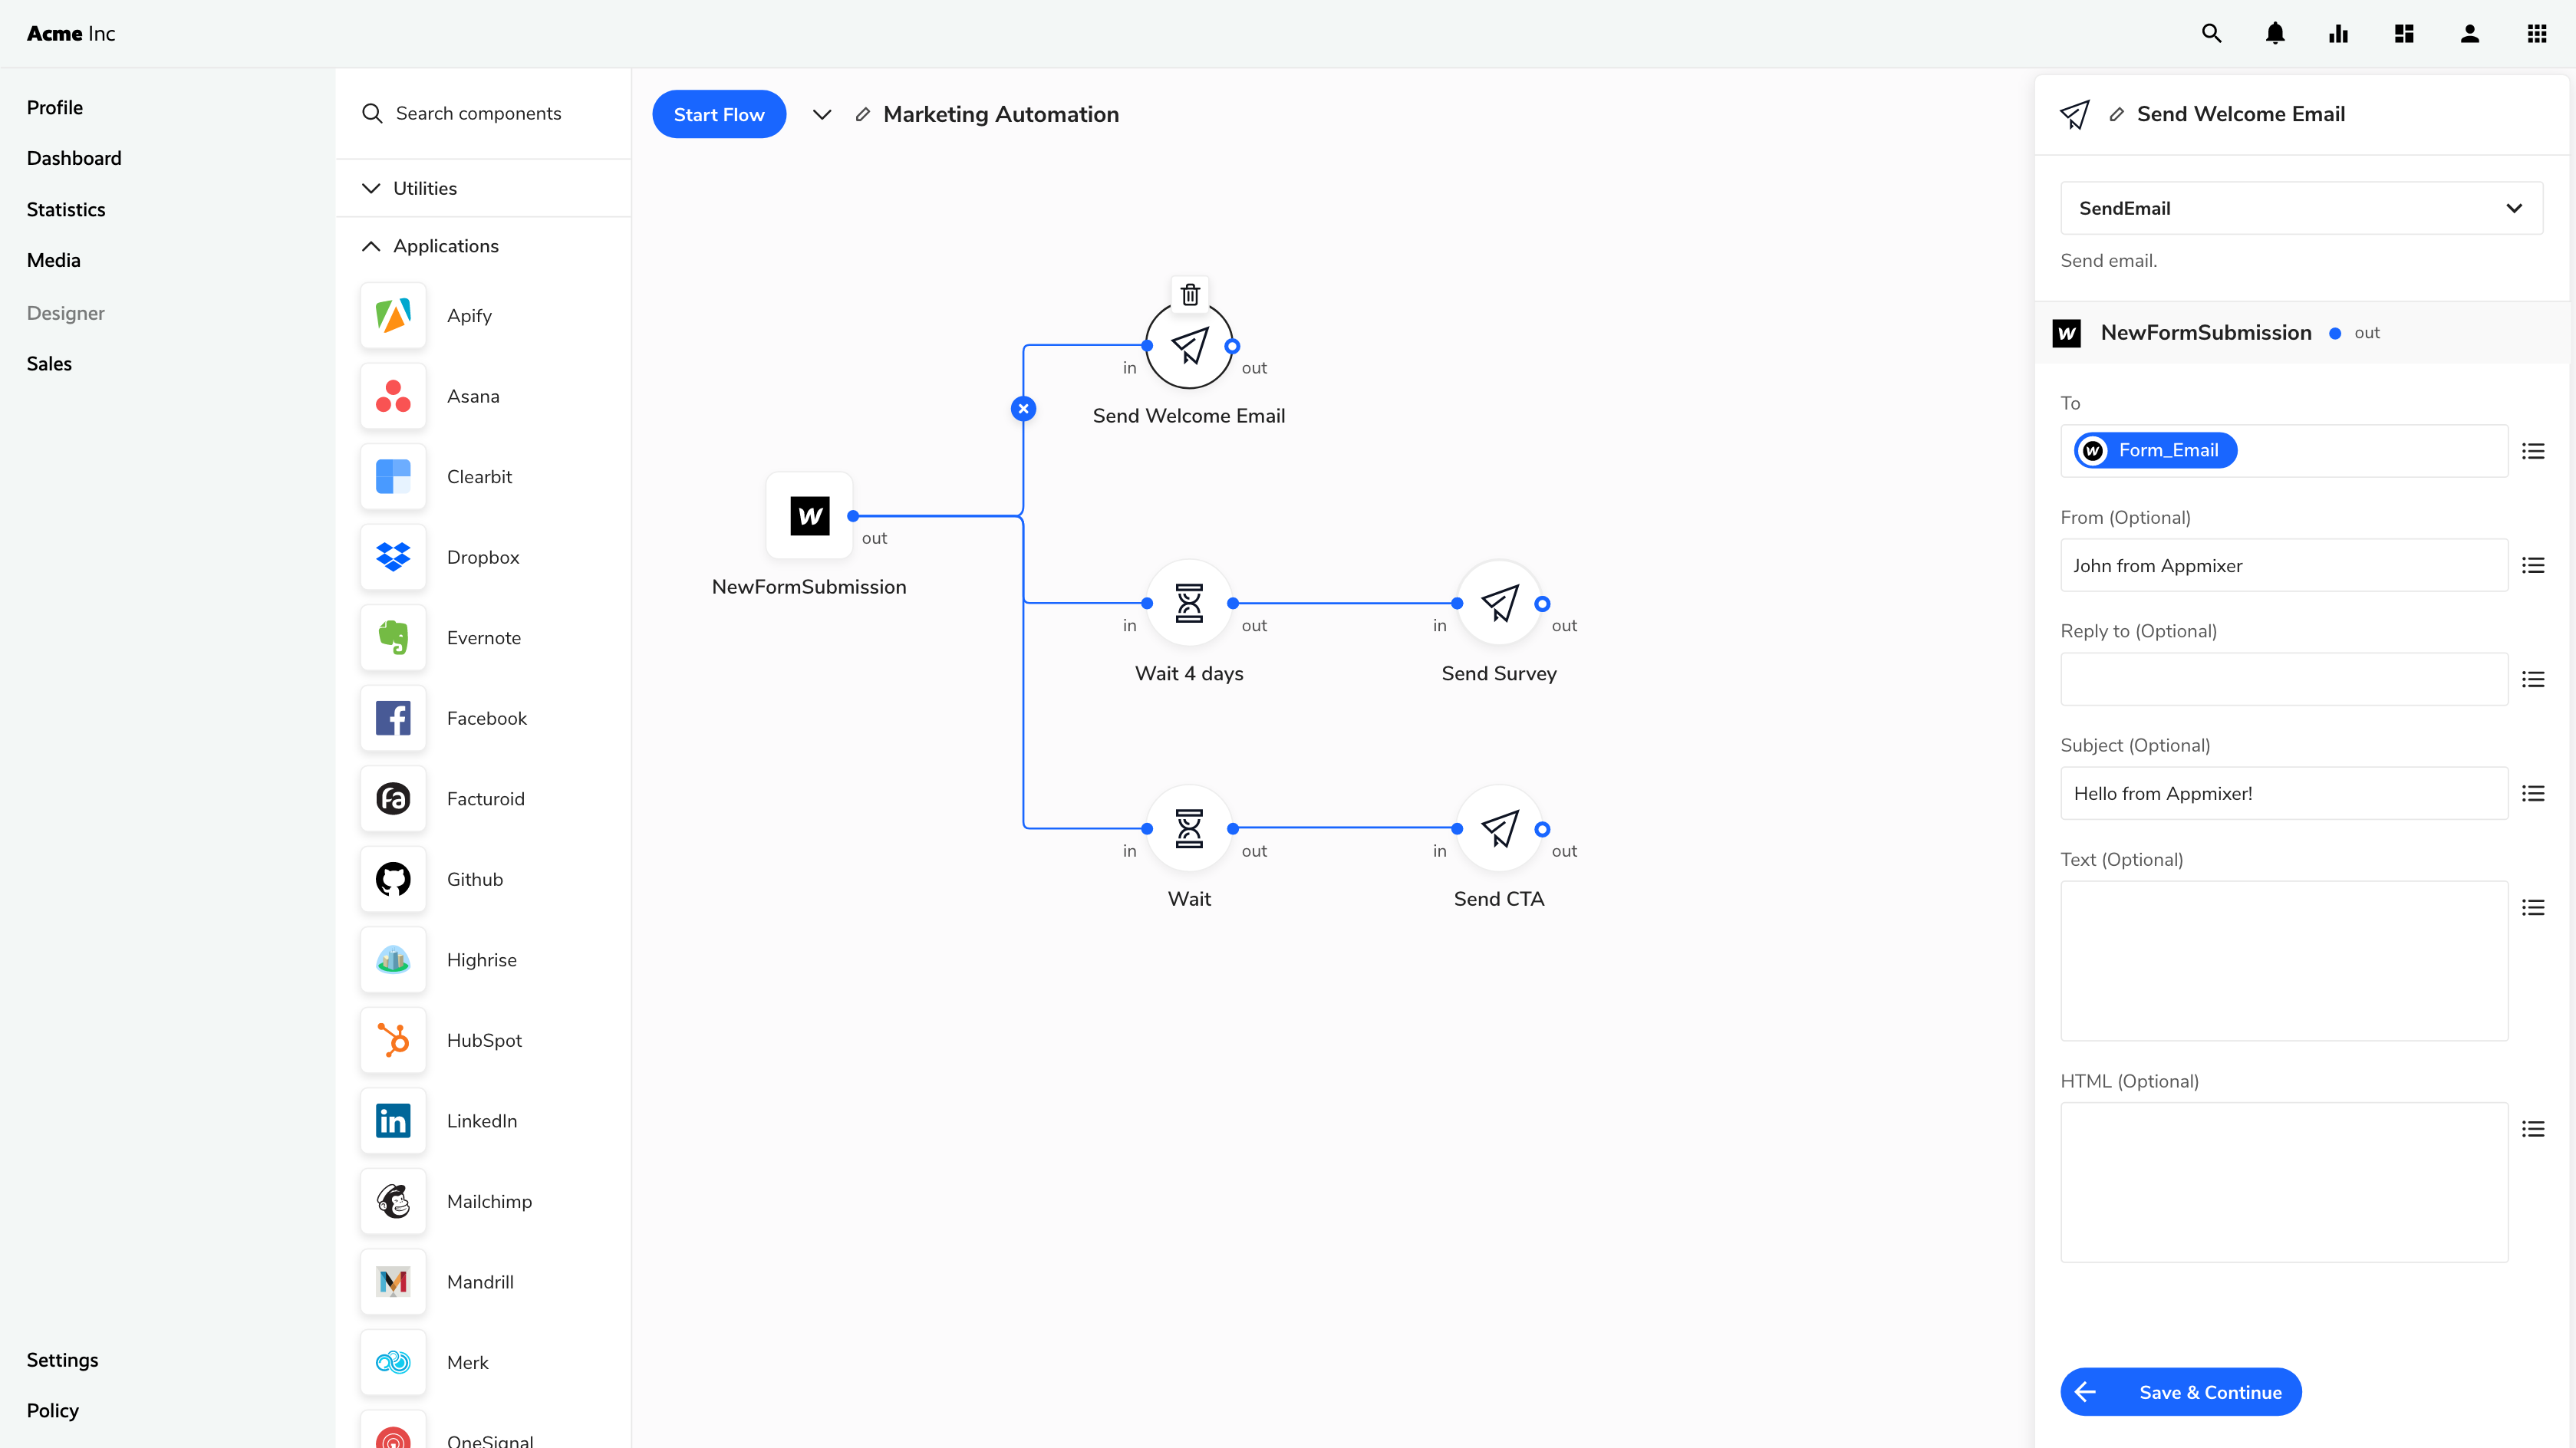Click the Acme Inc logo
The image size is (2576, 1448).
(x=71, y=33)
